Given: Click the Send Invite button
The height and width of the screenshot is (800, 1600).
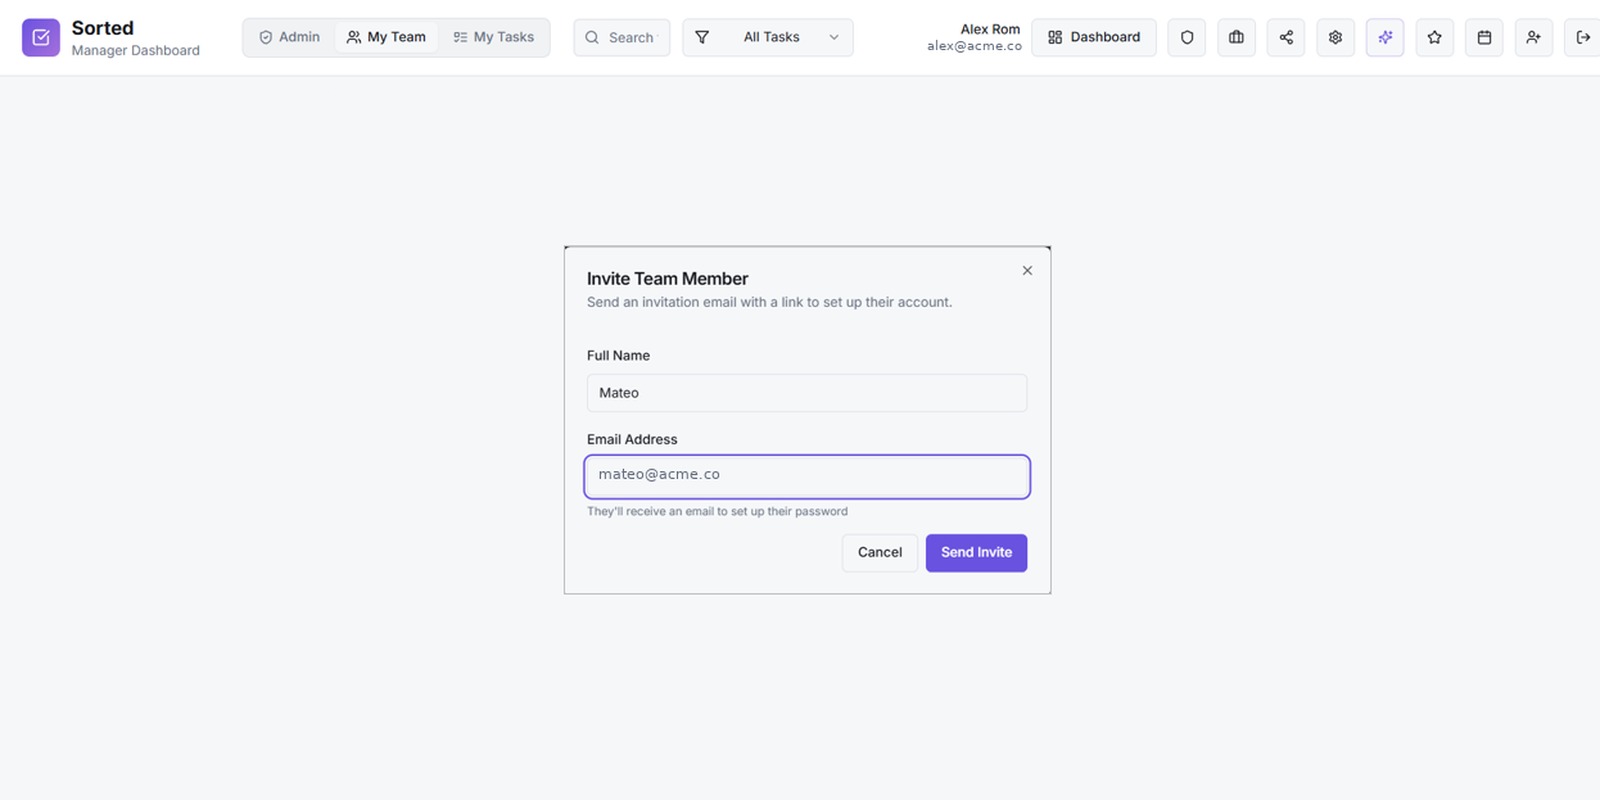Looking at the screenshot, I should pyautogui.click(x=976, y=553).
